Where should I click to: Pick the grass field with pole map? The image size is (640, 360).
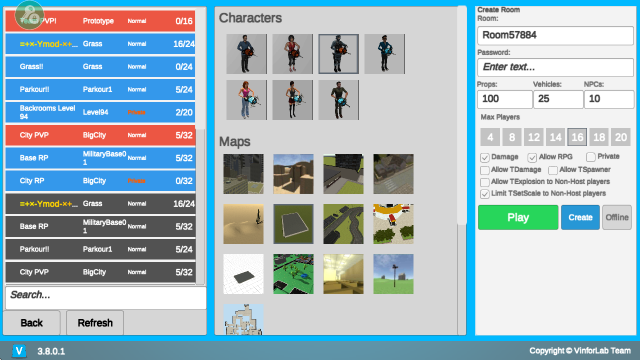tap(393, 274)
